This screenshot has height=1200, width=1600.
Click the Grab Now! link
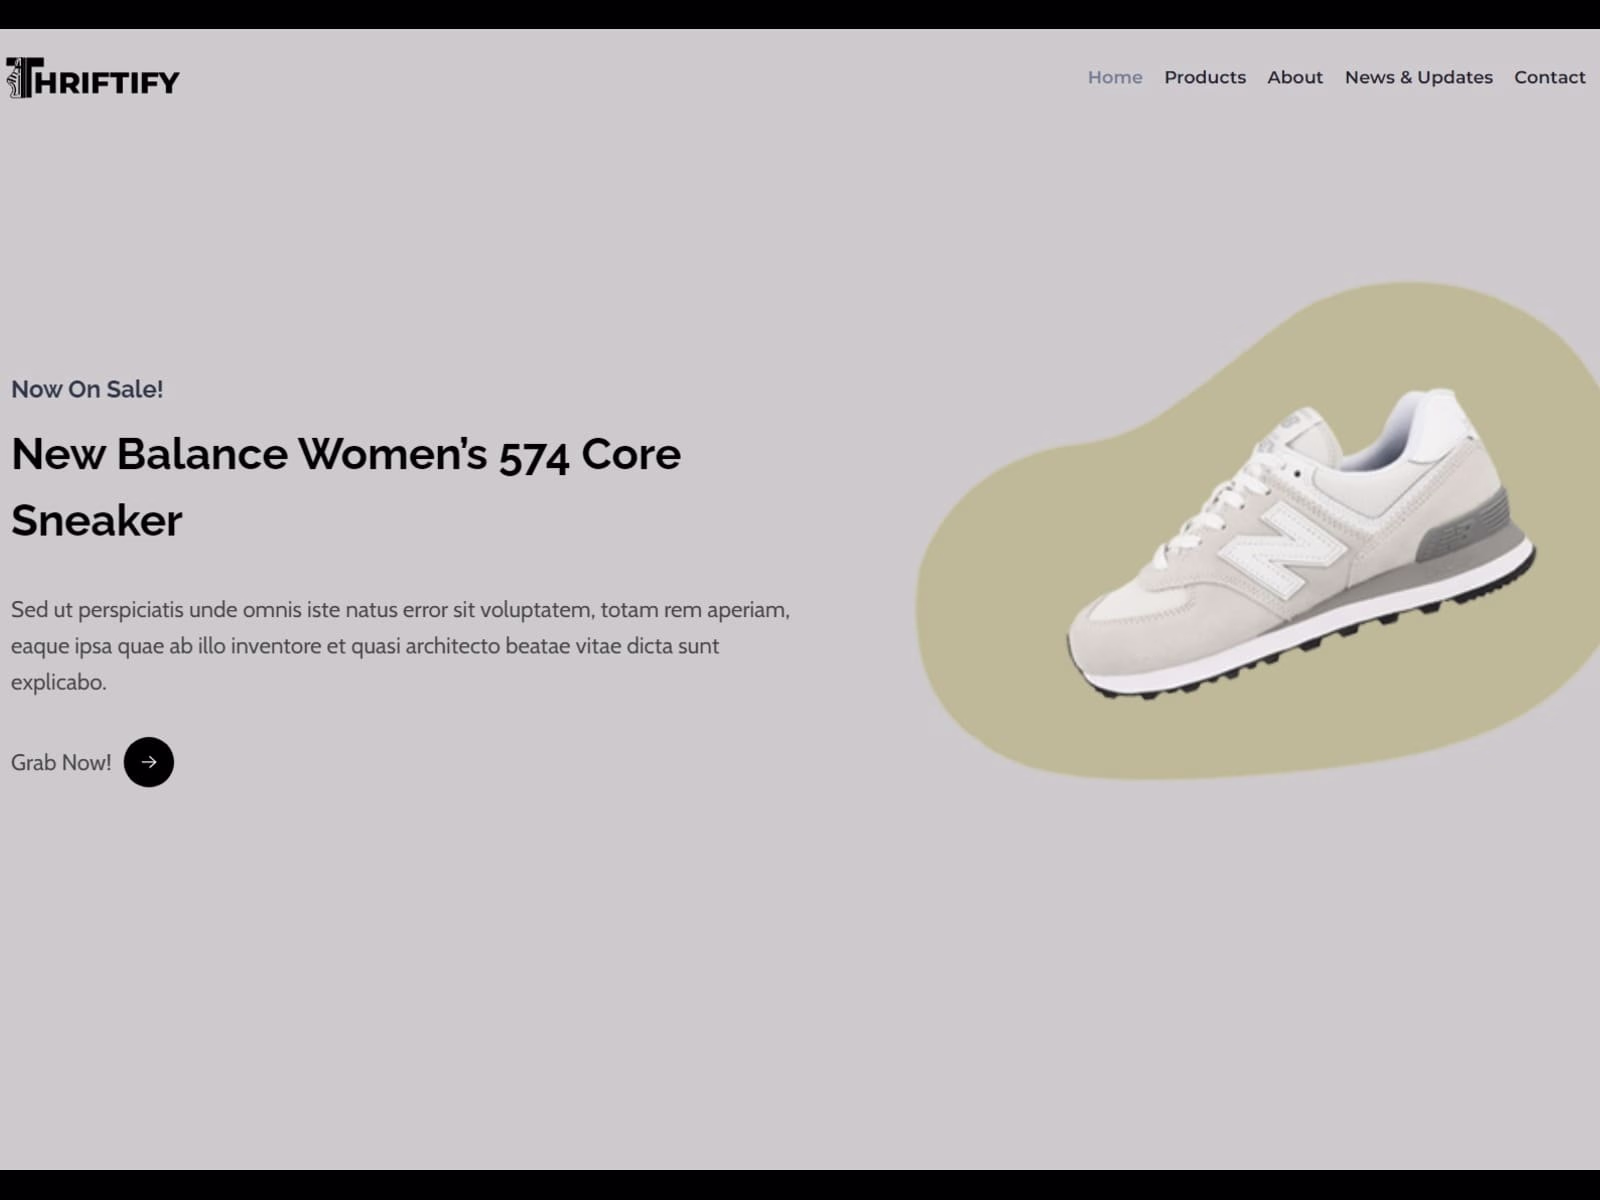click(61, 762)
